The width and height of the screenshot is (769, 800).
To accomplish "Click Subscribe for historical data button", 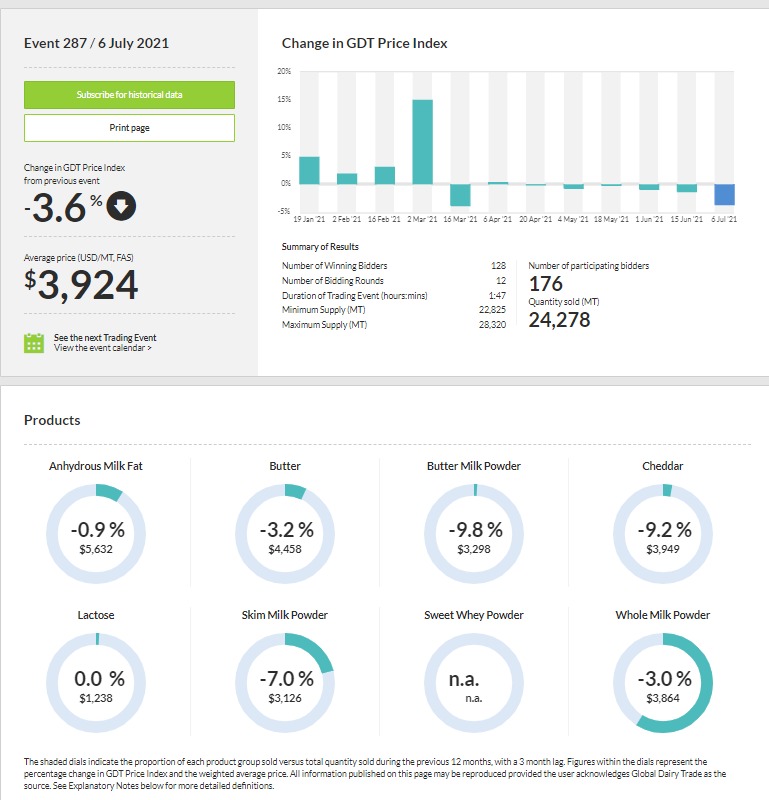I will point(129,95).
